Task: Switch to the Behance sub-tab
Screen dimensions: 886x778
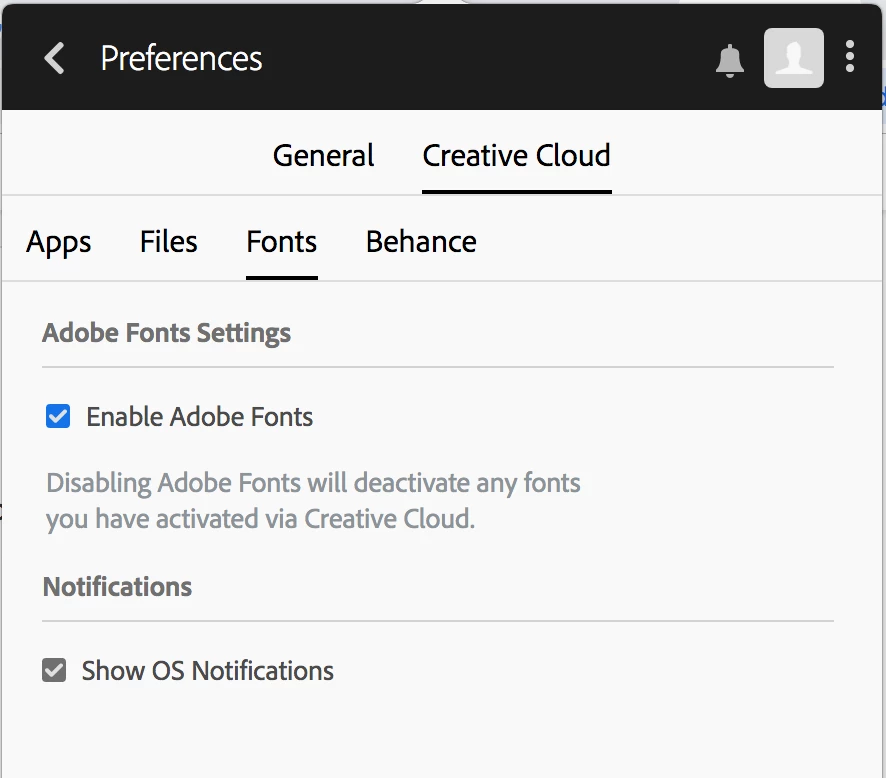Action: (421, 242)
